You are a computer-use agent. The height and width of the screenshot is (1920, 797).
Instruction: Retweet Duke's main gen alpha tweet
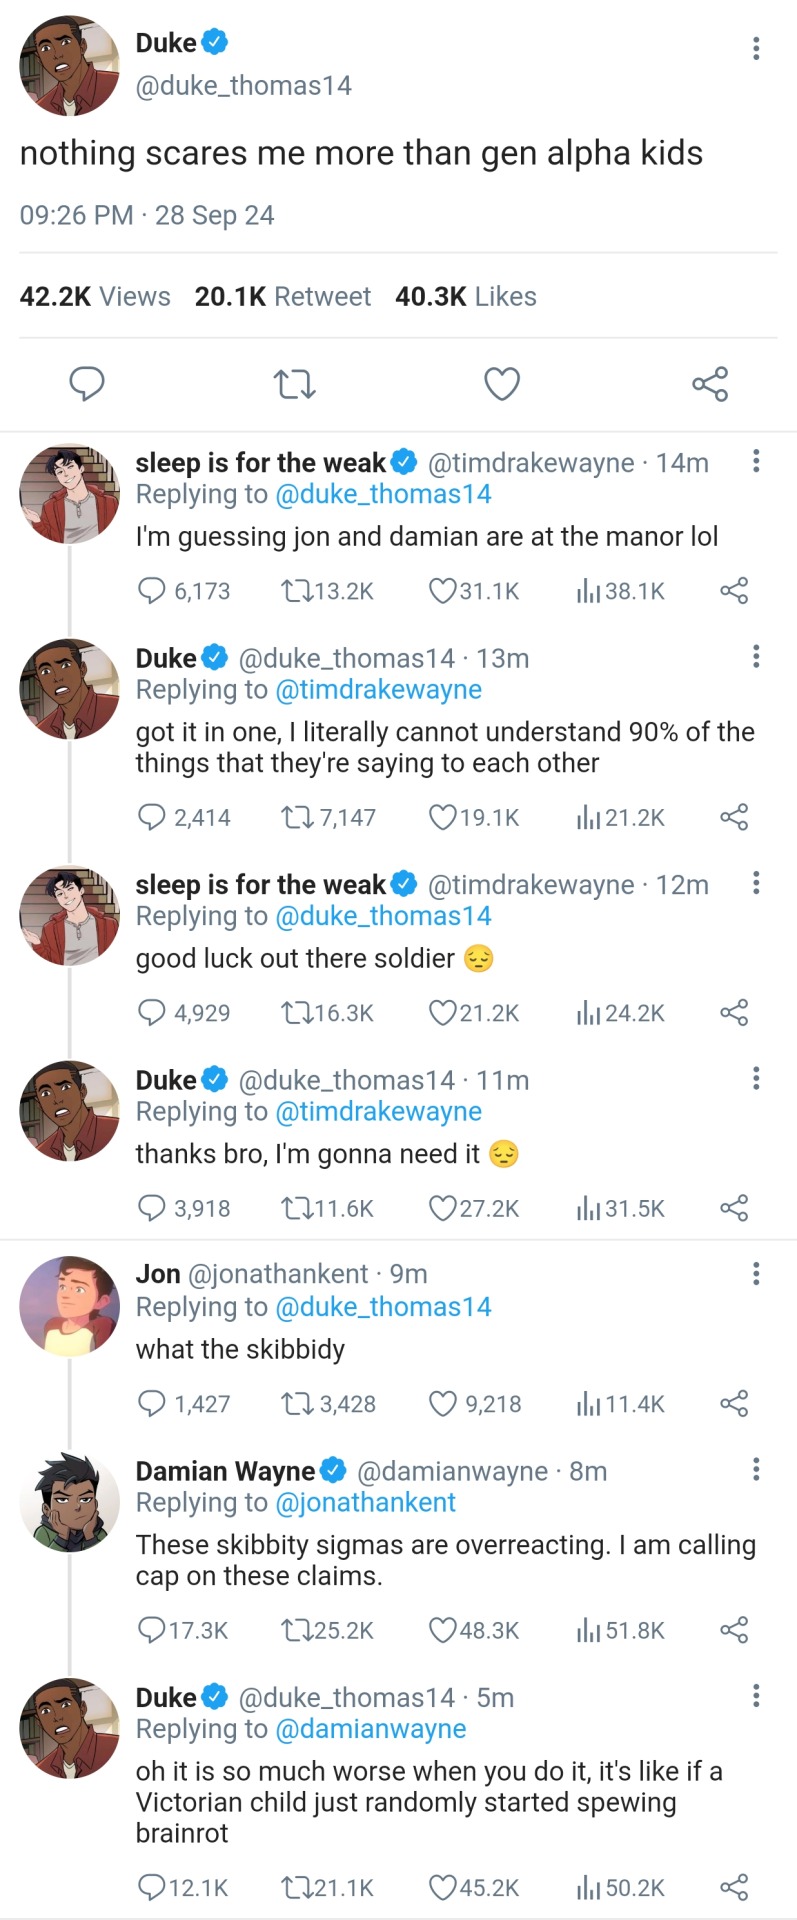coord(294,384)
